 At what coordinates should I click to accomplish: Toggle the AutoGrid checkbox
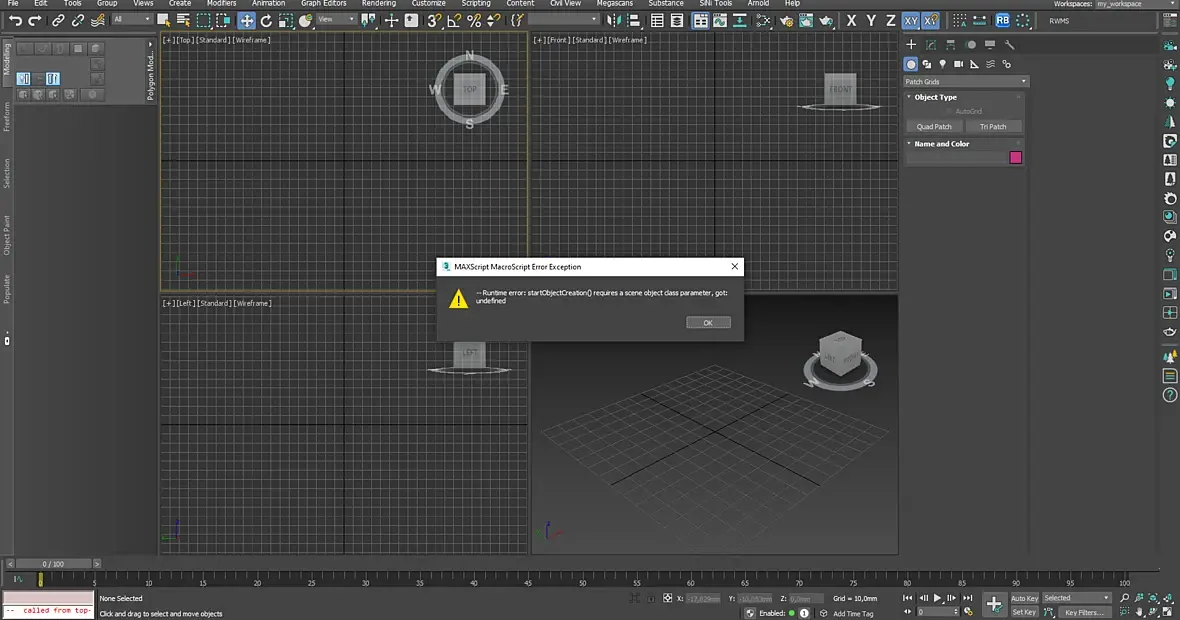pyautogui.click(x=950, y=111)
